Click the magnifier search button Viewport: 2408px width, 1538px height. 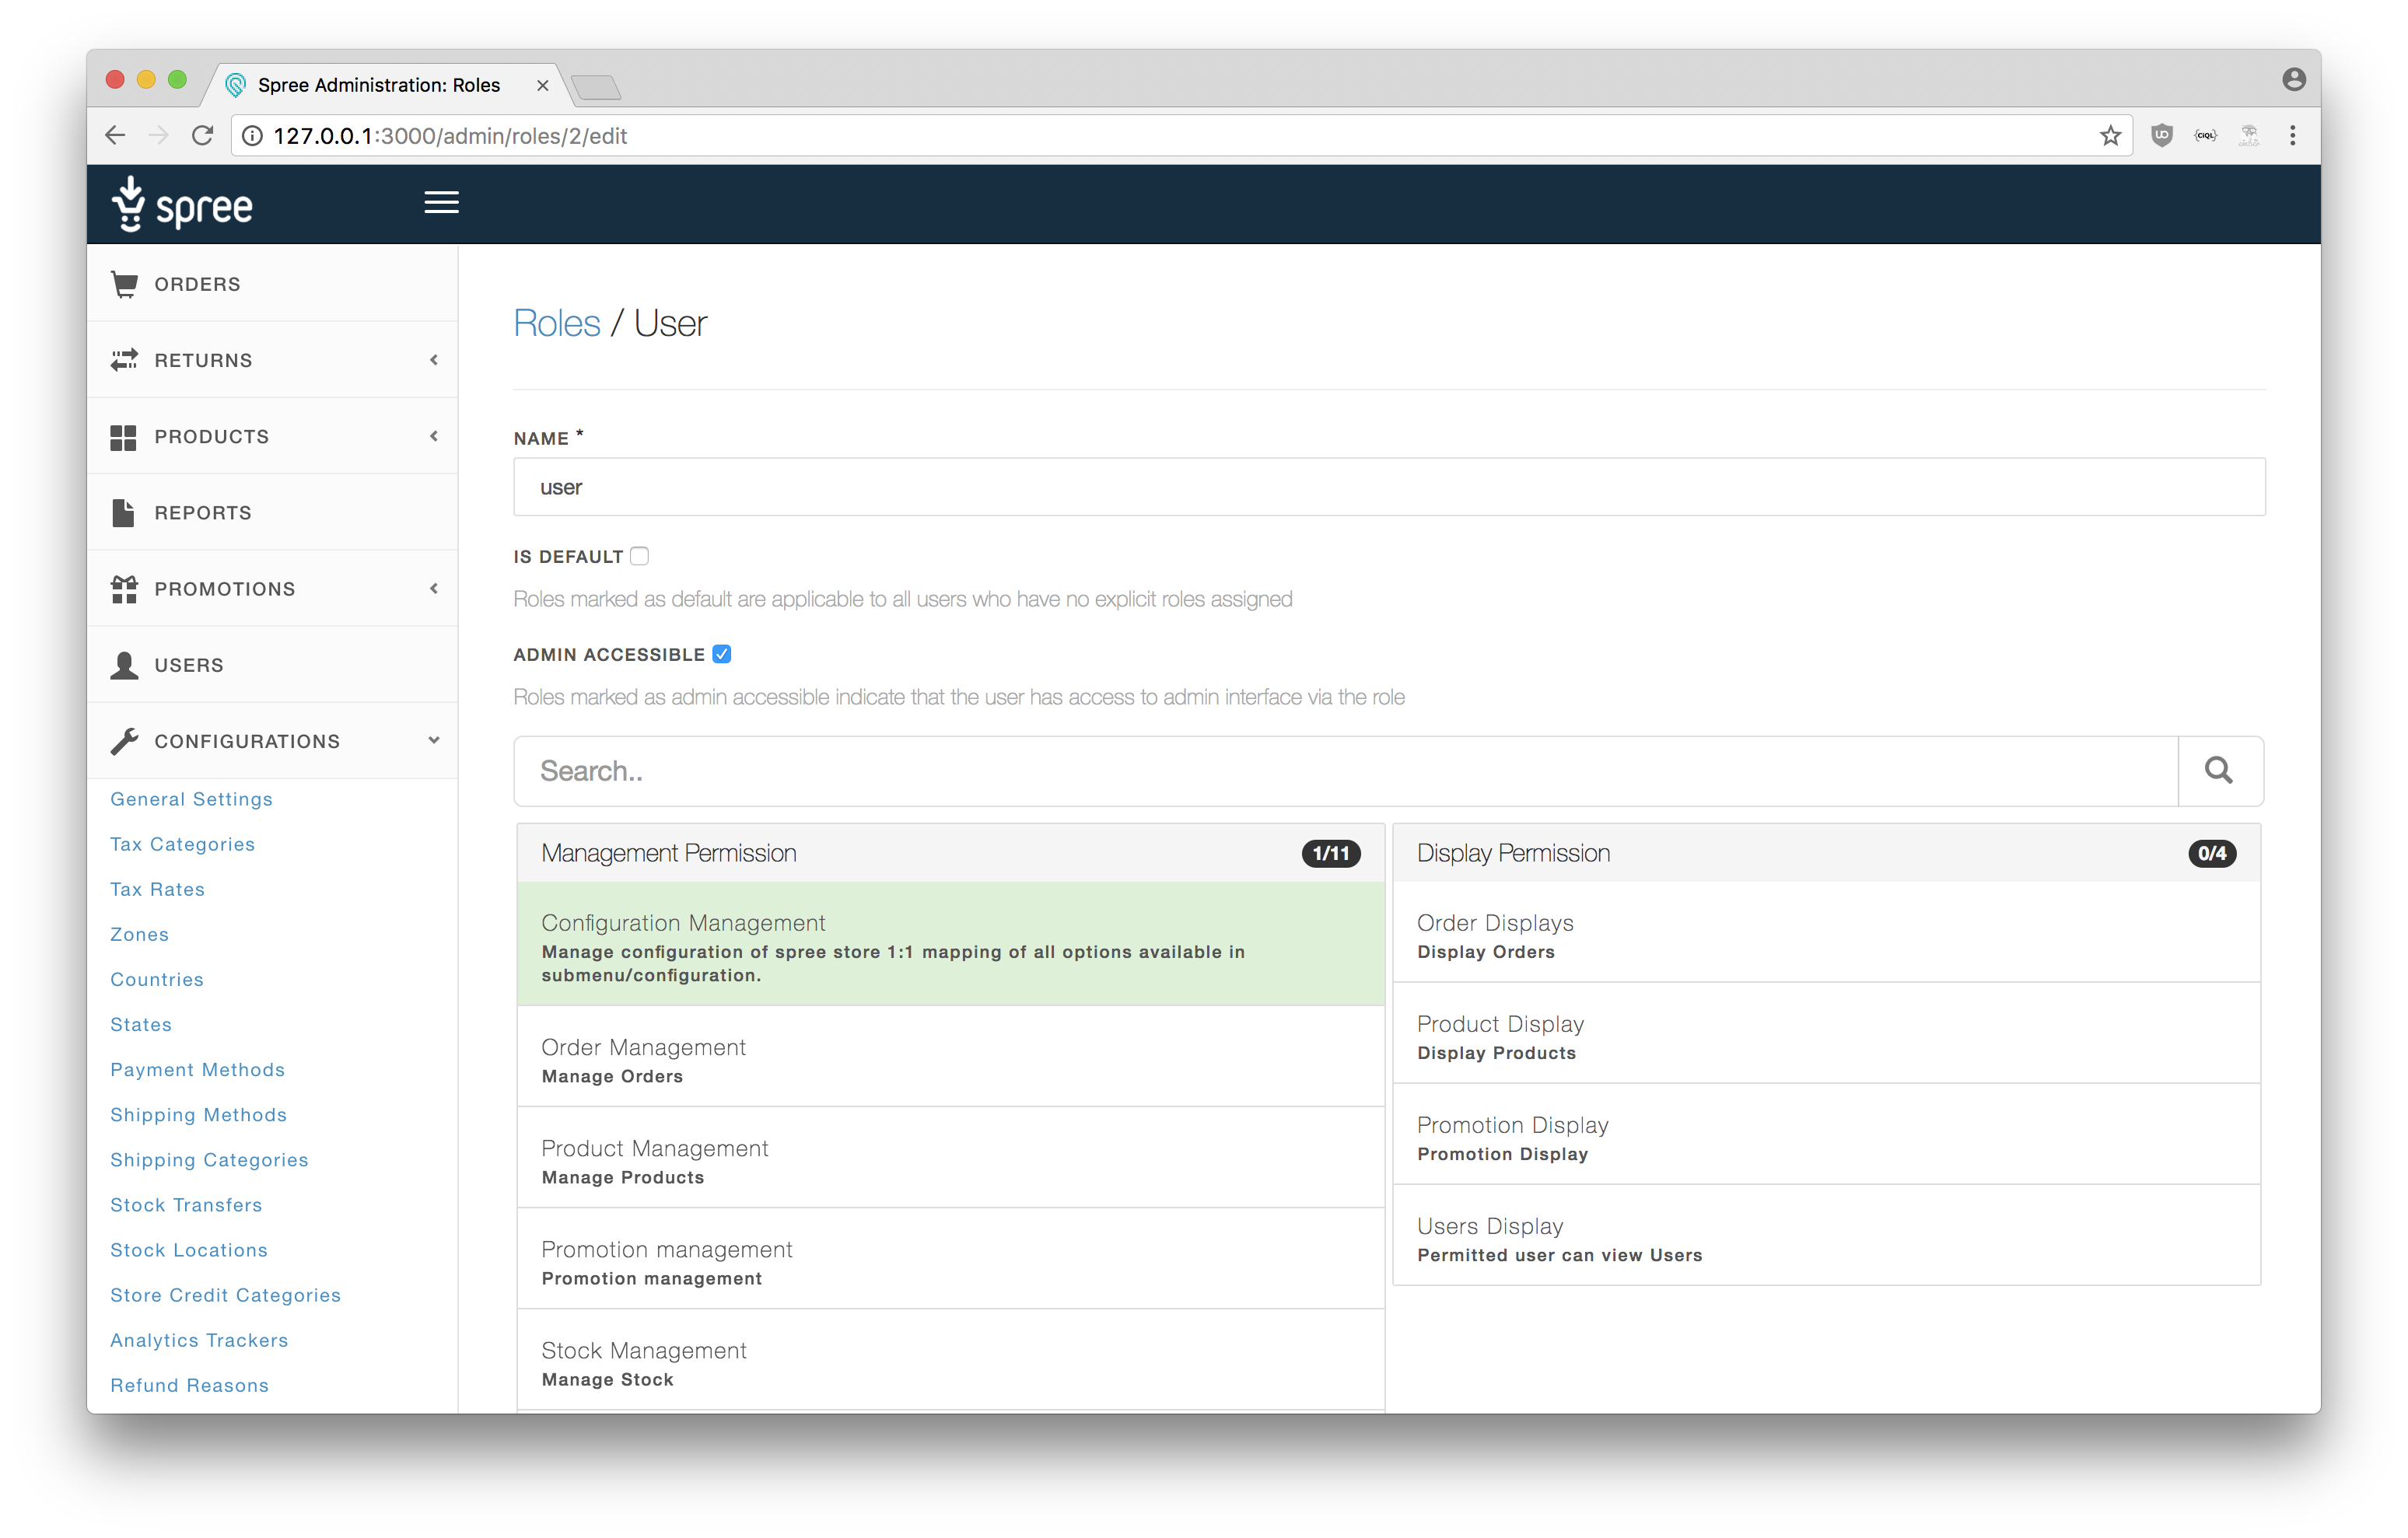tap(2219, 771)
